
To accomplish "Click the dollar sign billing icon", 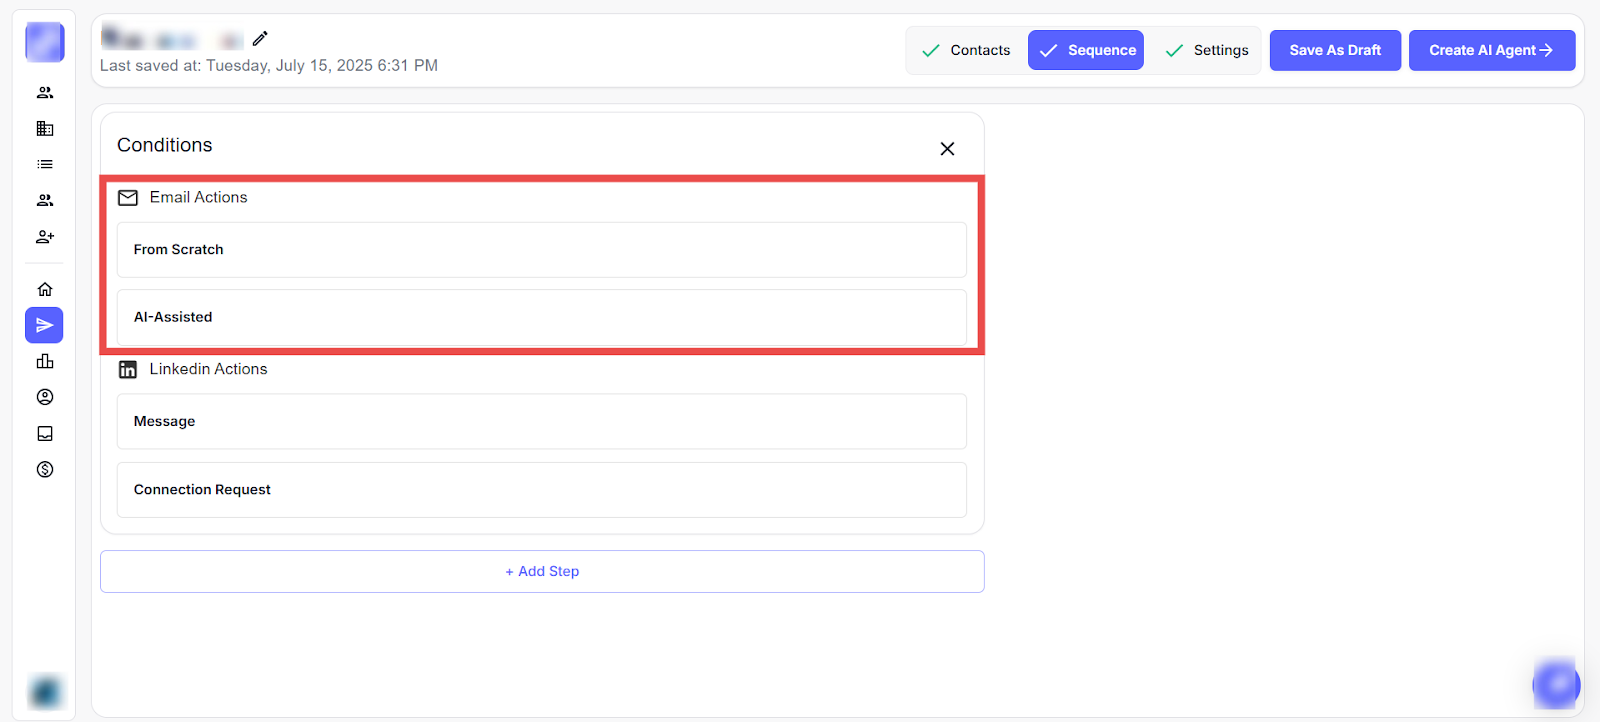I will pyautogui.click(x=45, y=469).
